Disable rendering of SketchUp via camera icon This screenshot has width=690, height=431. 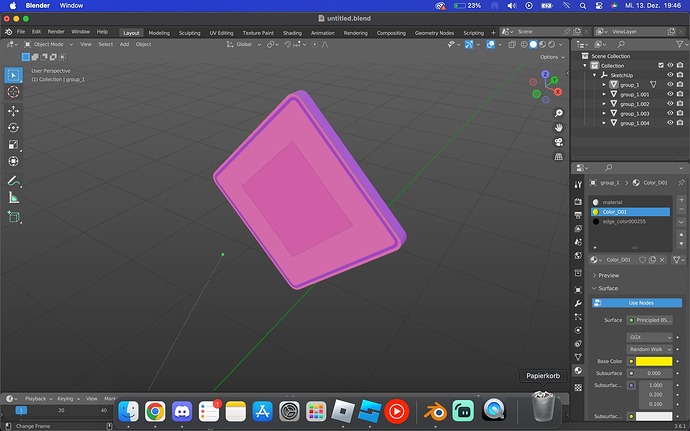[682, 75]
